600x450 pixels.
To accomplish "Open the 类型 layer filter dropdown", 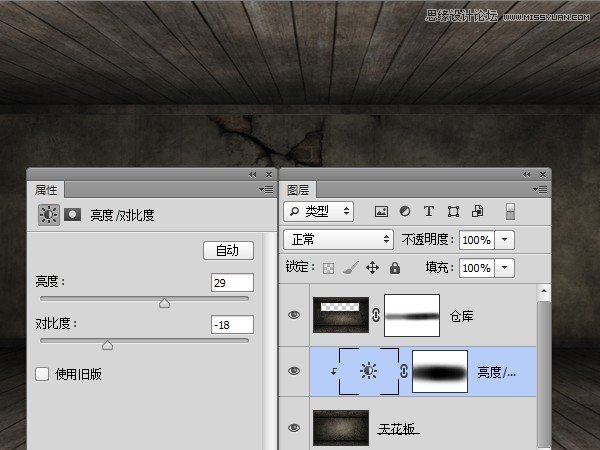I will coord(318,212).
